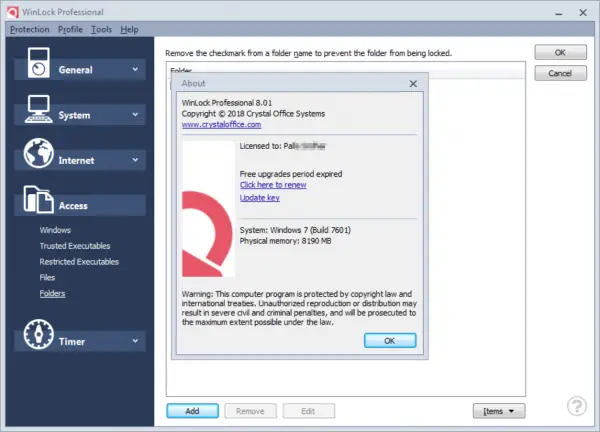Viewport: 600px width, 432px height.
Task: Click the Add folder button
Action: click(x=192, y=411)
